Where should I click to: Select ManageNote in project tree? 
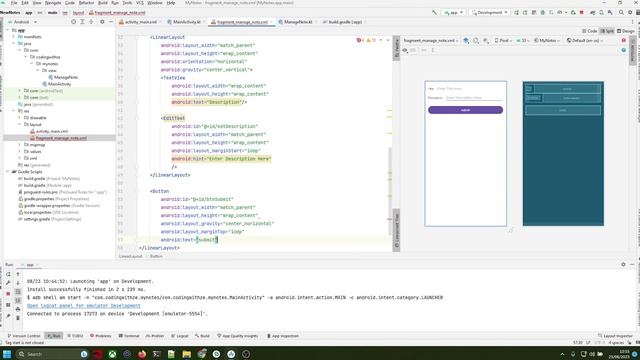click(x=65, y=77)
